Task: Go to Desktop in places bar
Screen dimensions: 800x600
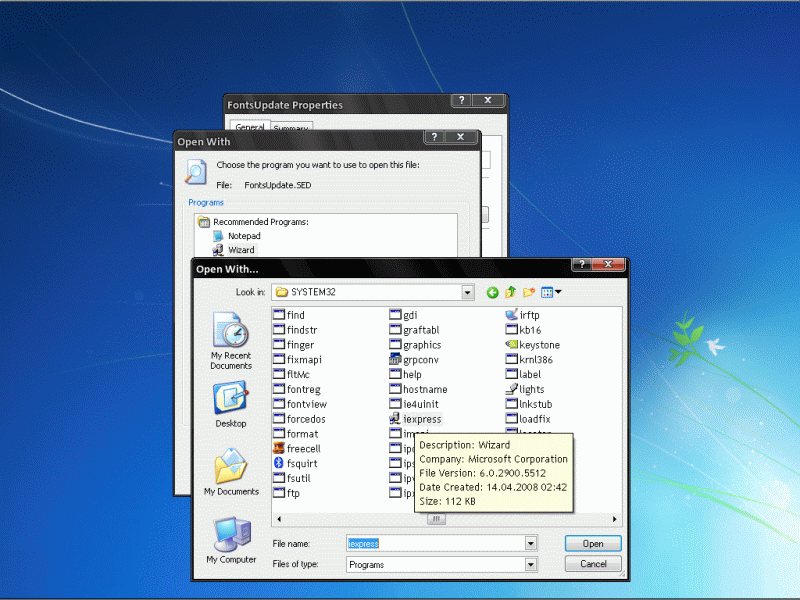Action: pyautogui.click(x=230, y=403)
